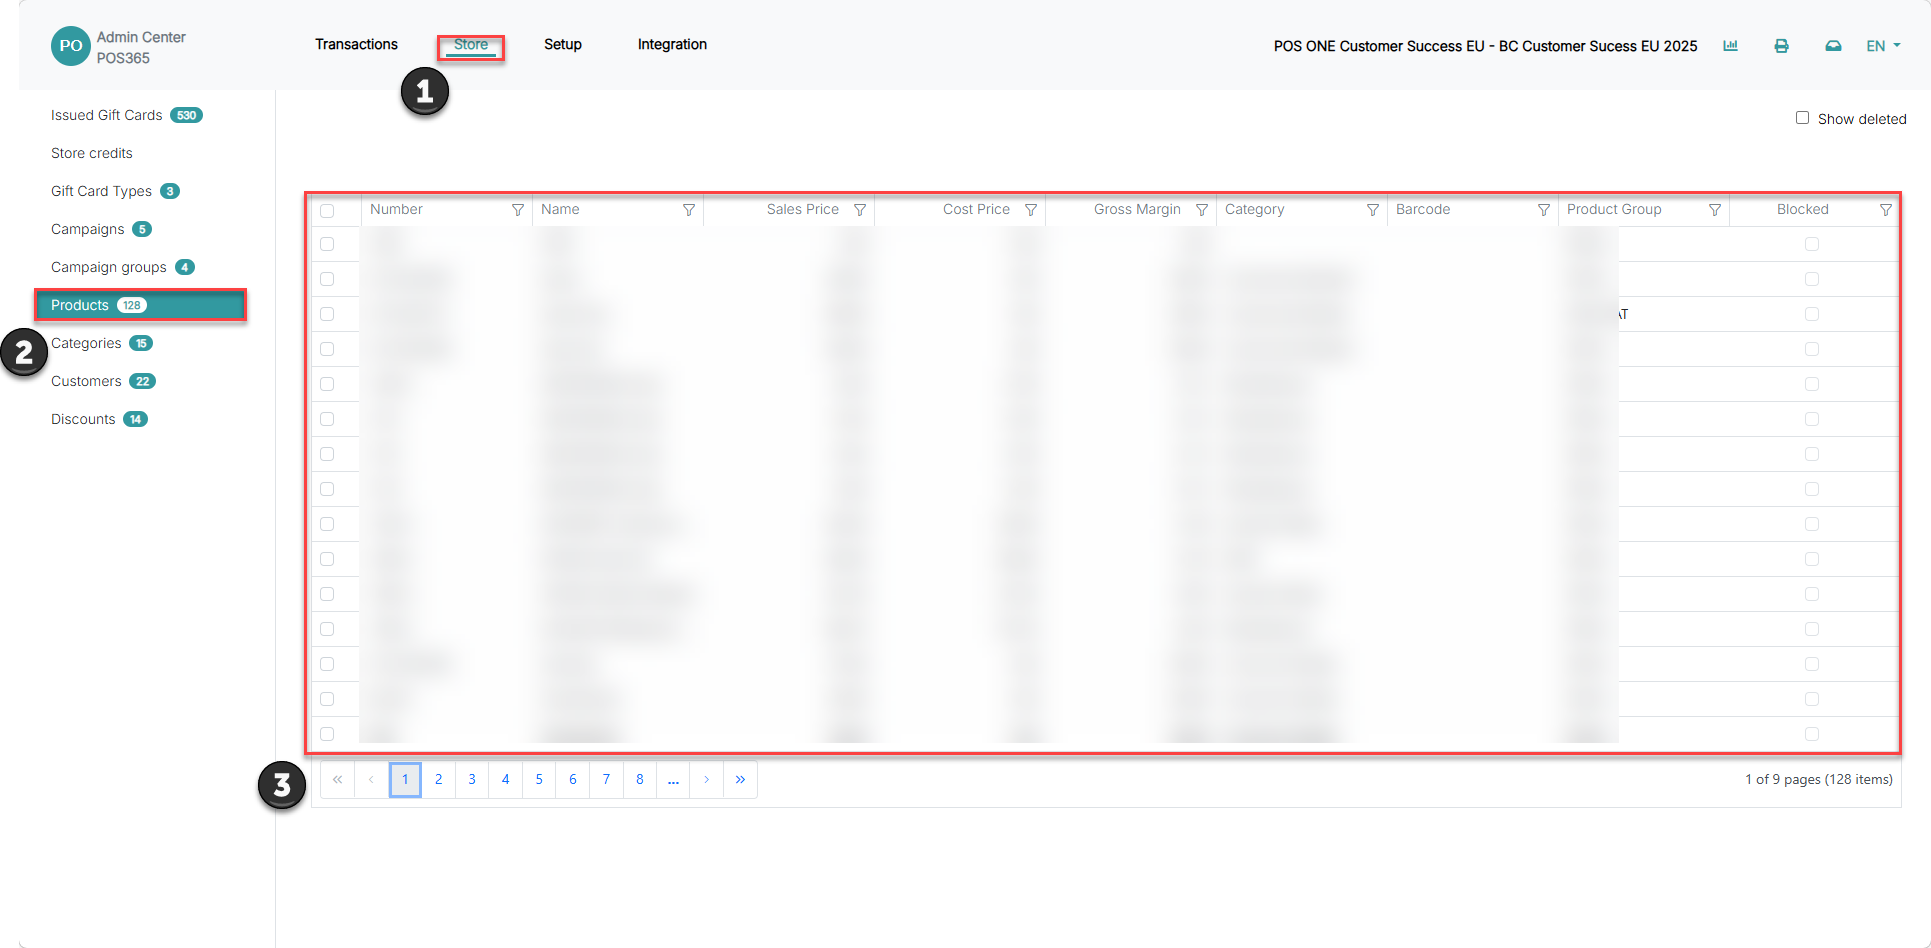1931x948 pixels.
Task: Open filter for the Barcode column
Action: (1543, 210)
